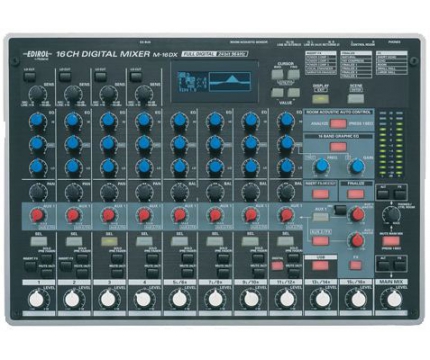Toggle the LO CUT button on channel 4
The image size is (430, 360).
[x=135, y=76]
